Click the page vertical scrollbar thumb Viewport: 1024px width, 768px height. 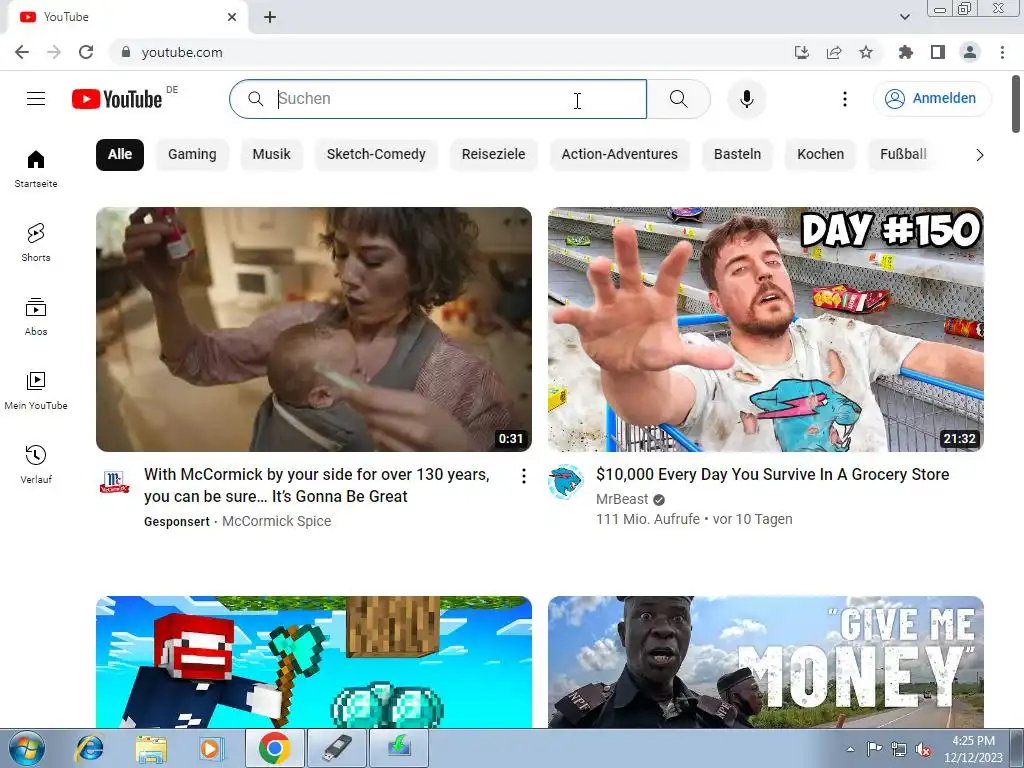click(x=1017, y=103)
